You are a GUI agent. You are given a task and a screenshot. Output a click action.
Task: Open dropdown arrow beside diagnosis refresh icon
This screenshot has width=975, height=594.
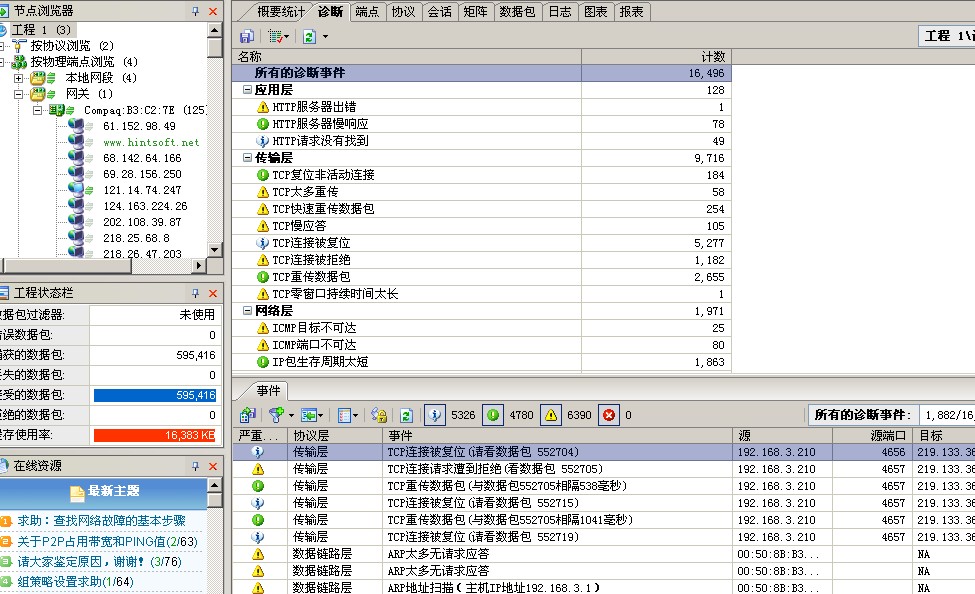[325, 37]
